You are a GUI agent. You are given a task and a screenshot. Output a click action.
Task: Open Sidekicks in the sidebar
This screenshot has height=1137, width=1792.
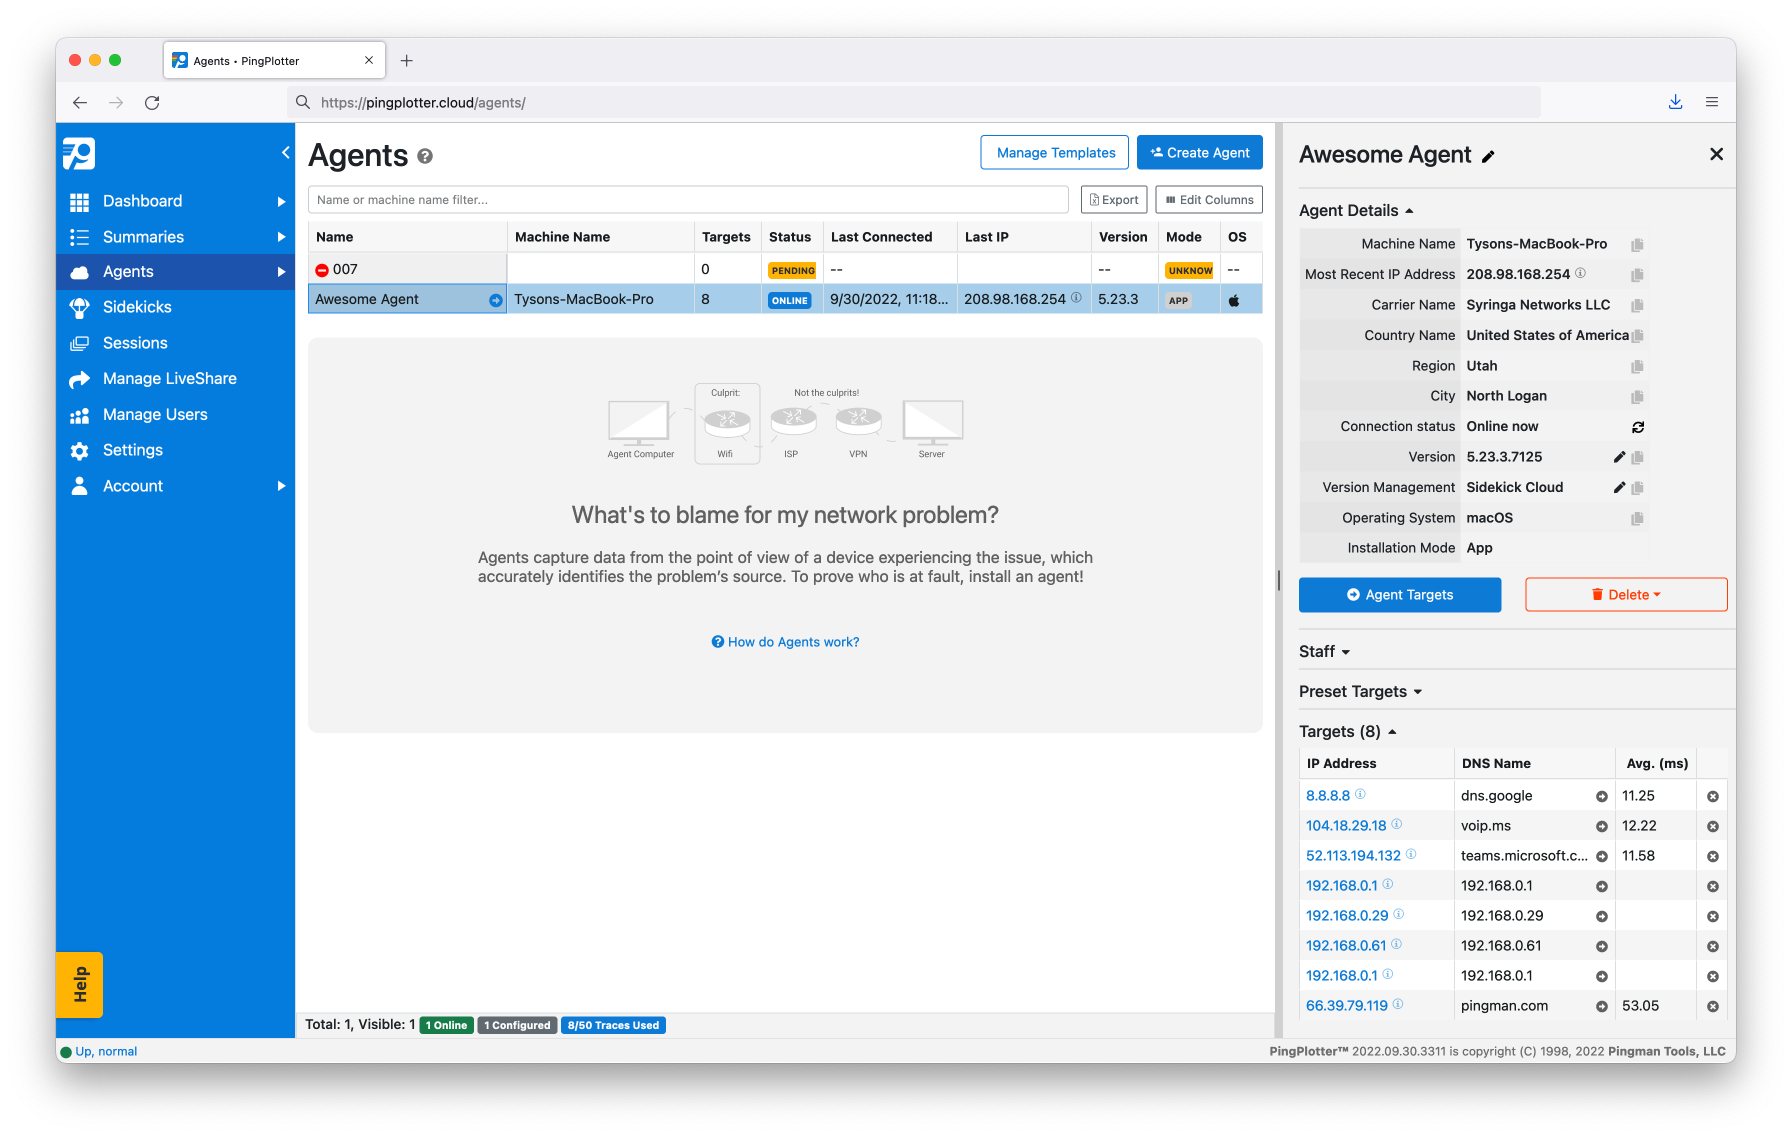point(137,307)
